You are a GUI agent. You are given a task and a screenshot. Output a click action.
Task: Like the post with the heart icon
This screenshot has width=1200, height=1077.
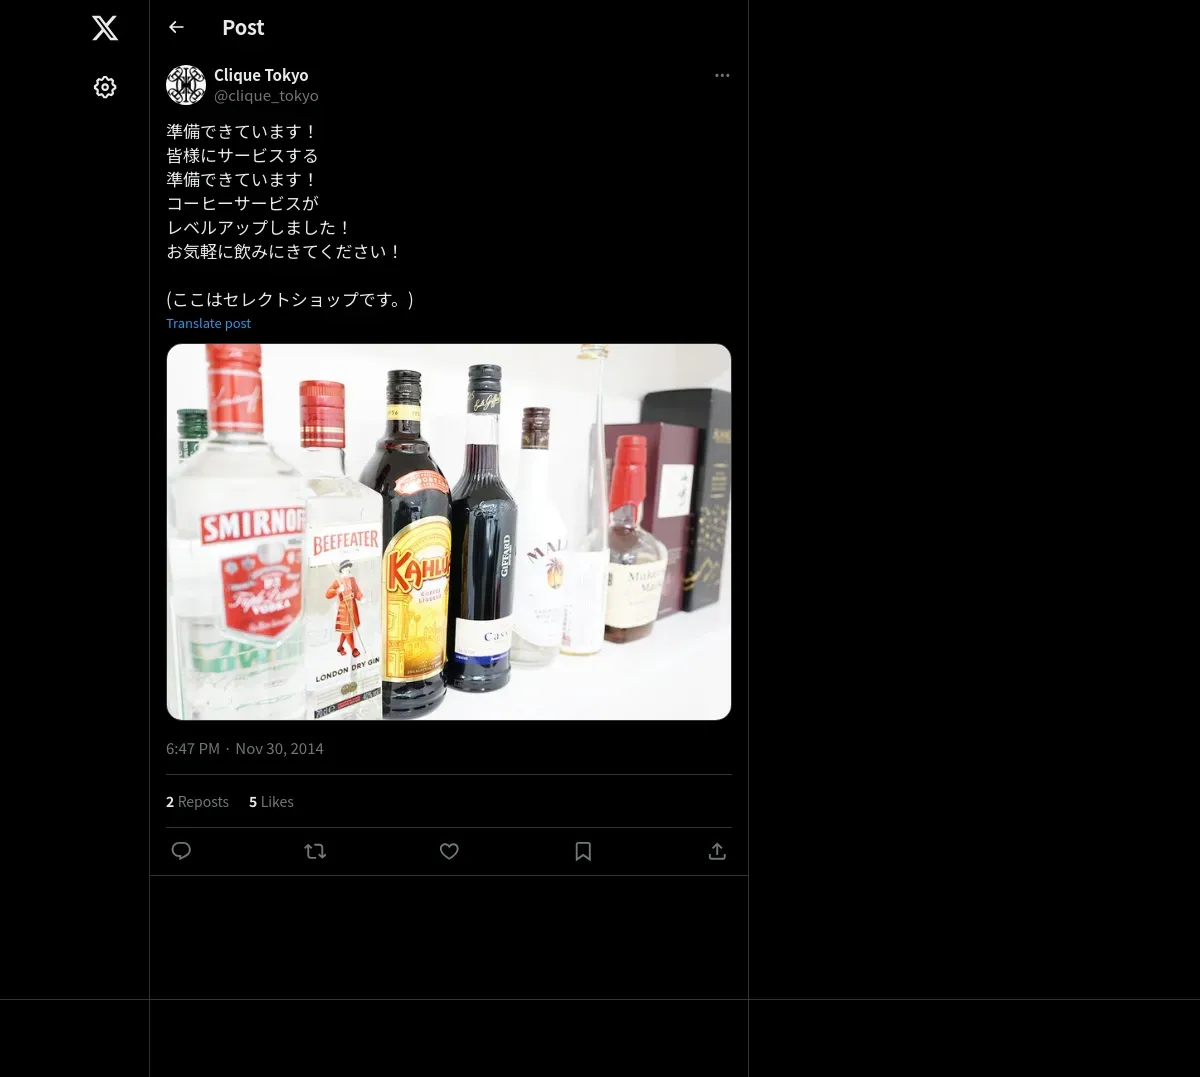click(x=449, y=851)
